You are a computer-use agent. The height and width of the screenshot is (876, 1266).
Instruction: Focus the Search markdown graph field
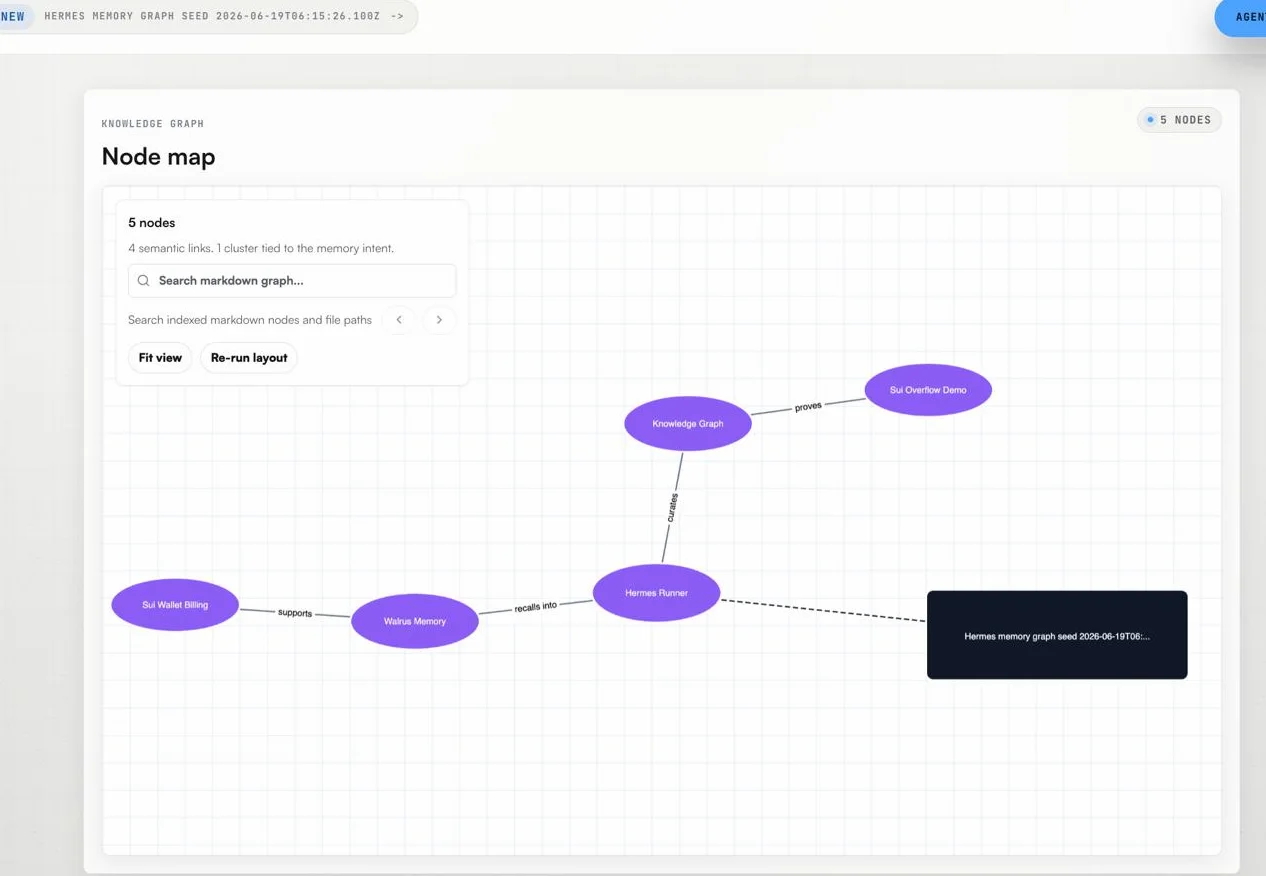(292, 281)
